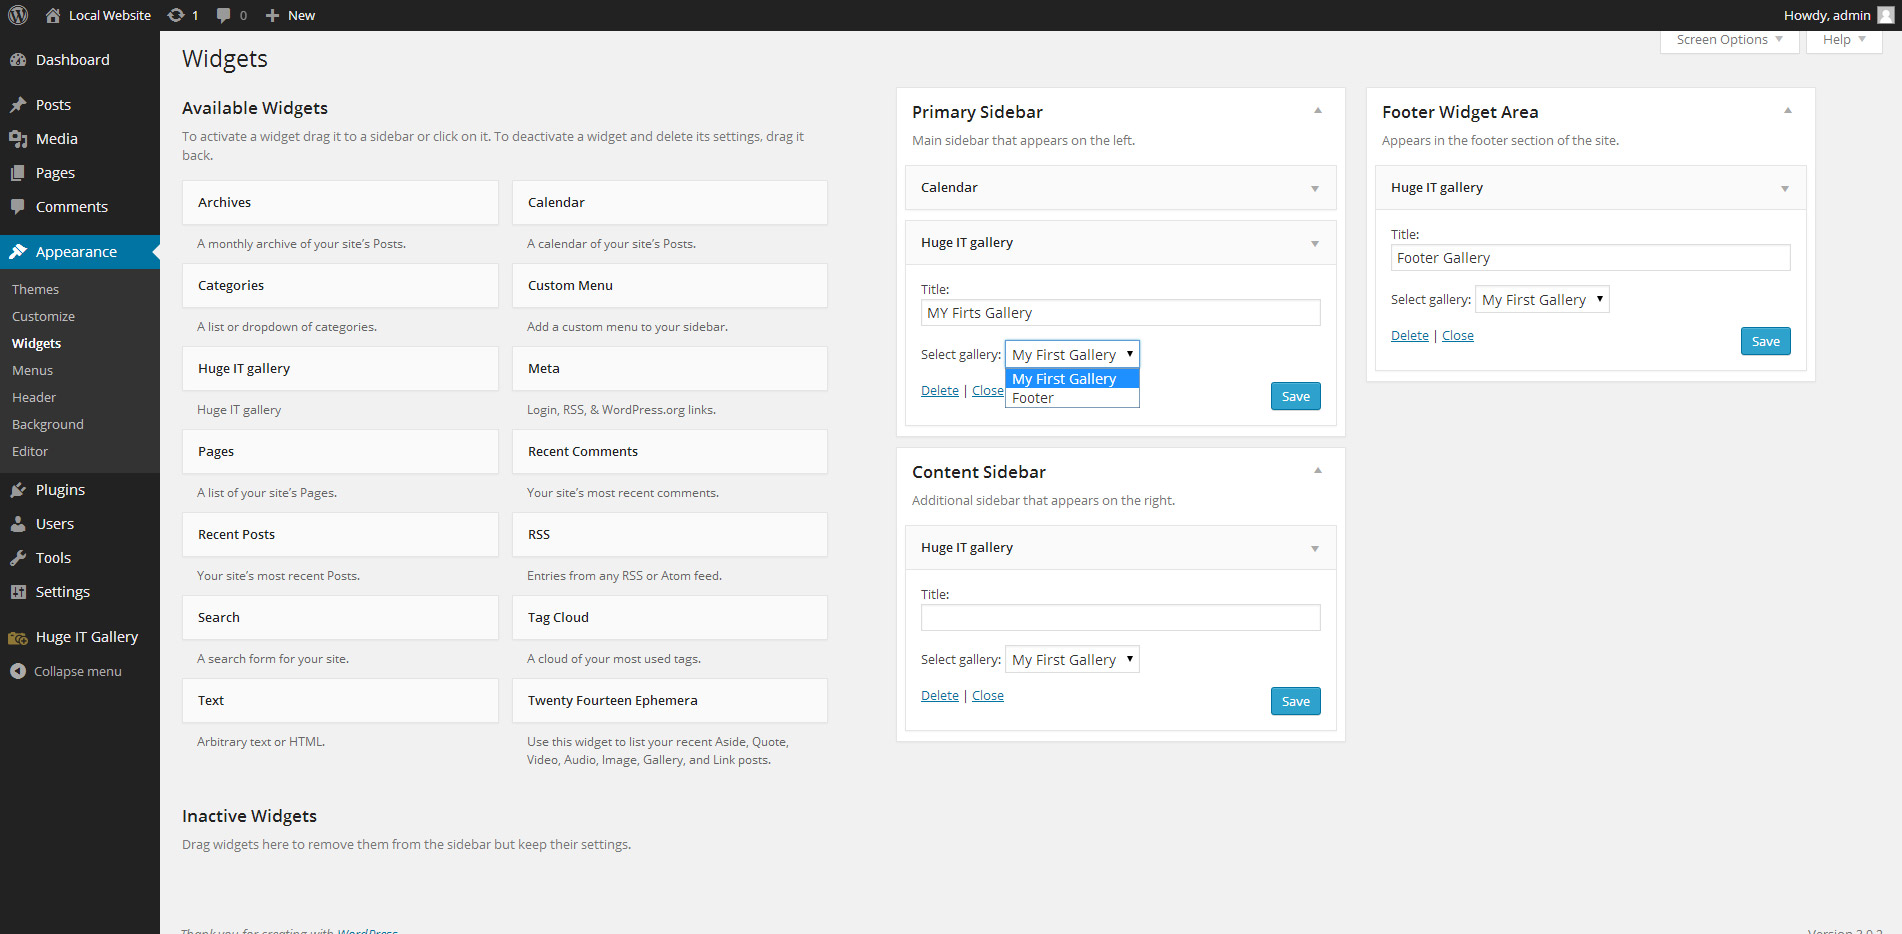This screenshot has height=934, width=1902.
Task: Click the Recent Comments available widget
Action: 670,451
